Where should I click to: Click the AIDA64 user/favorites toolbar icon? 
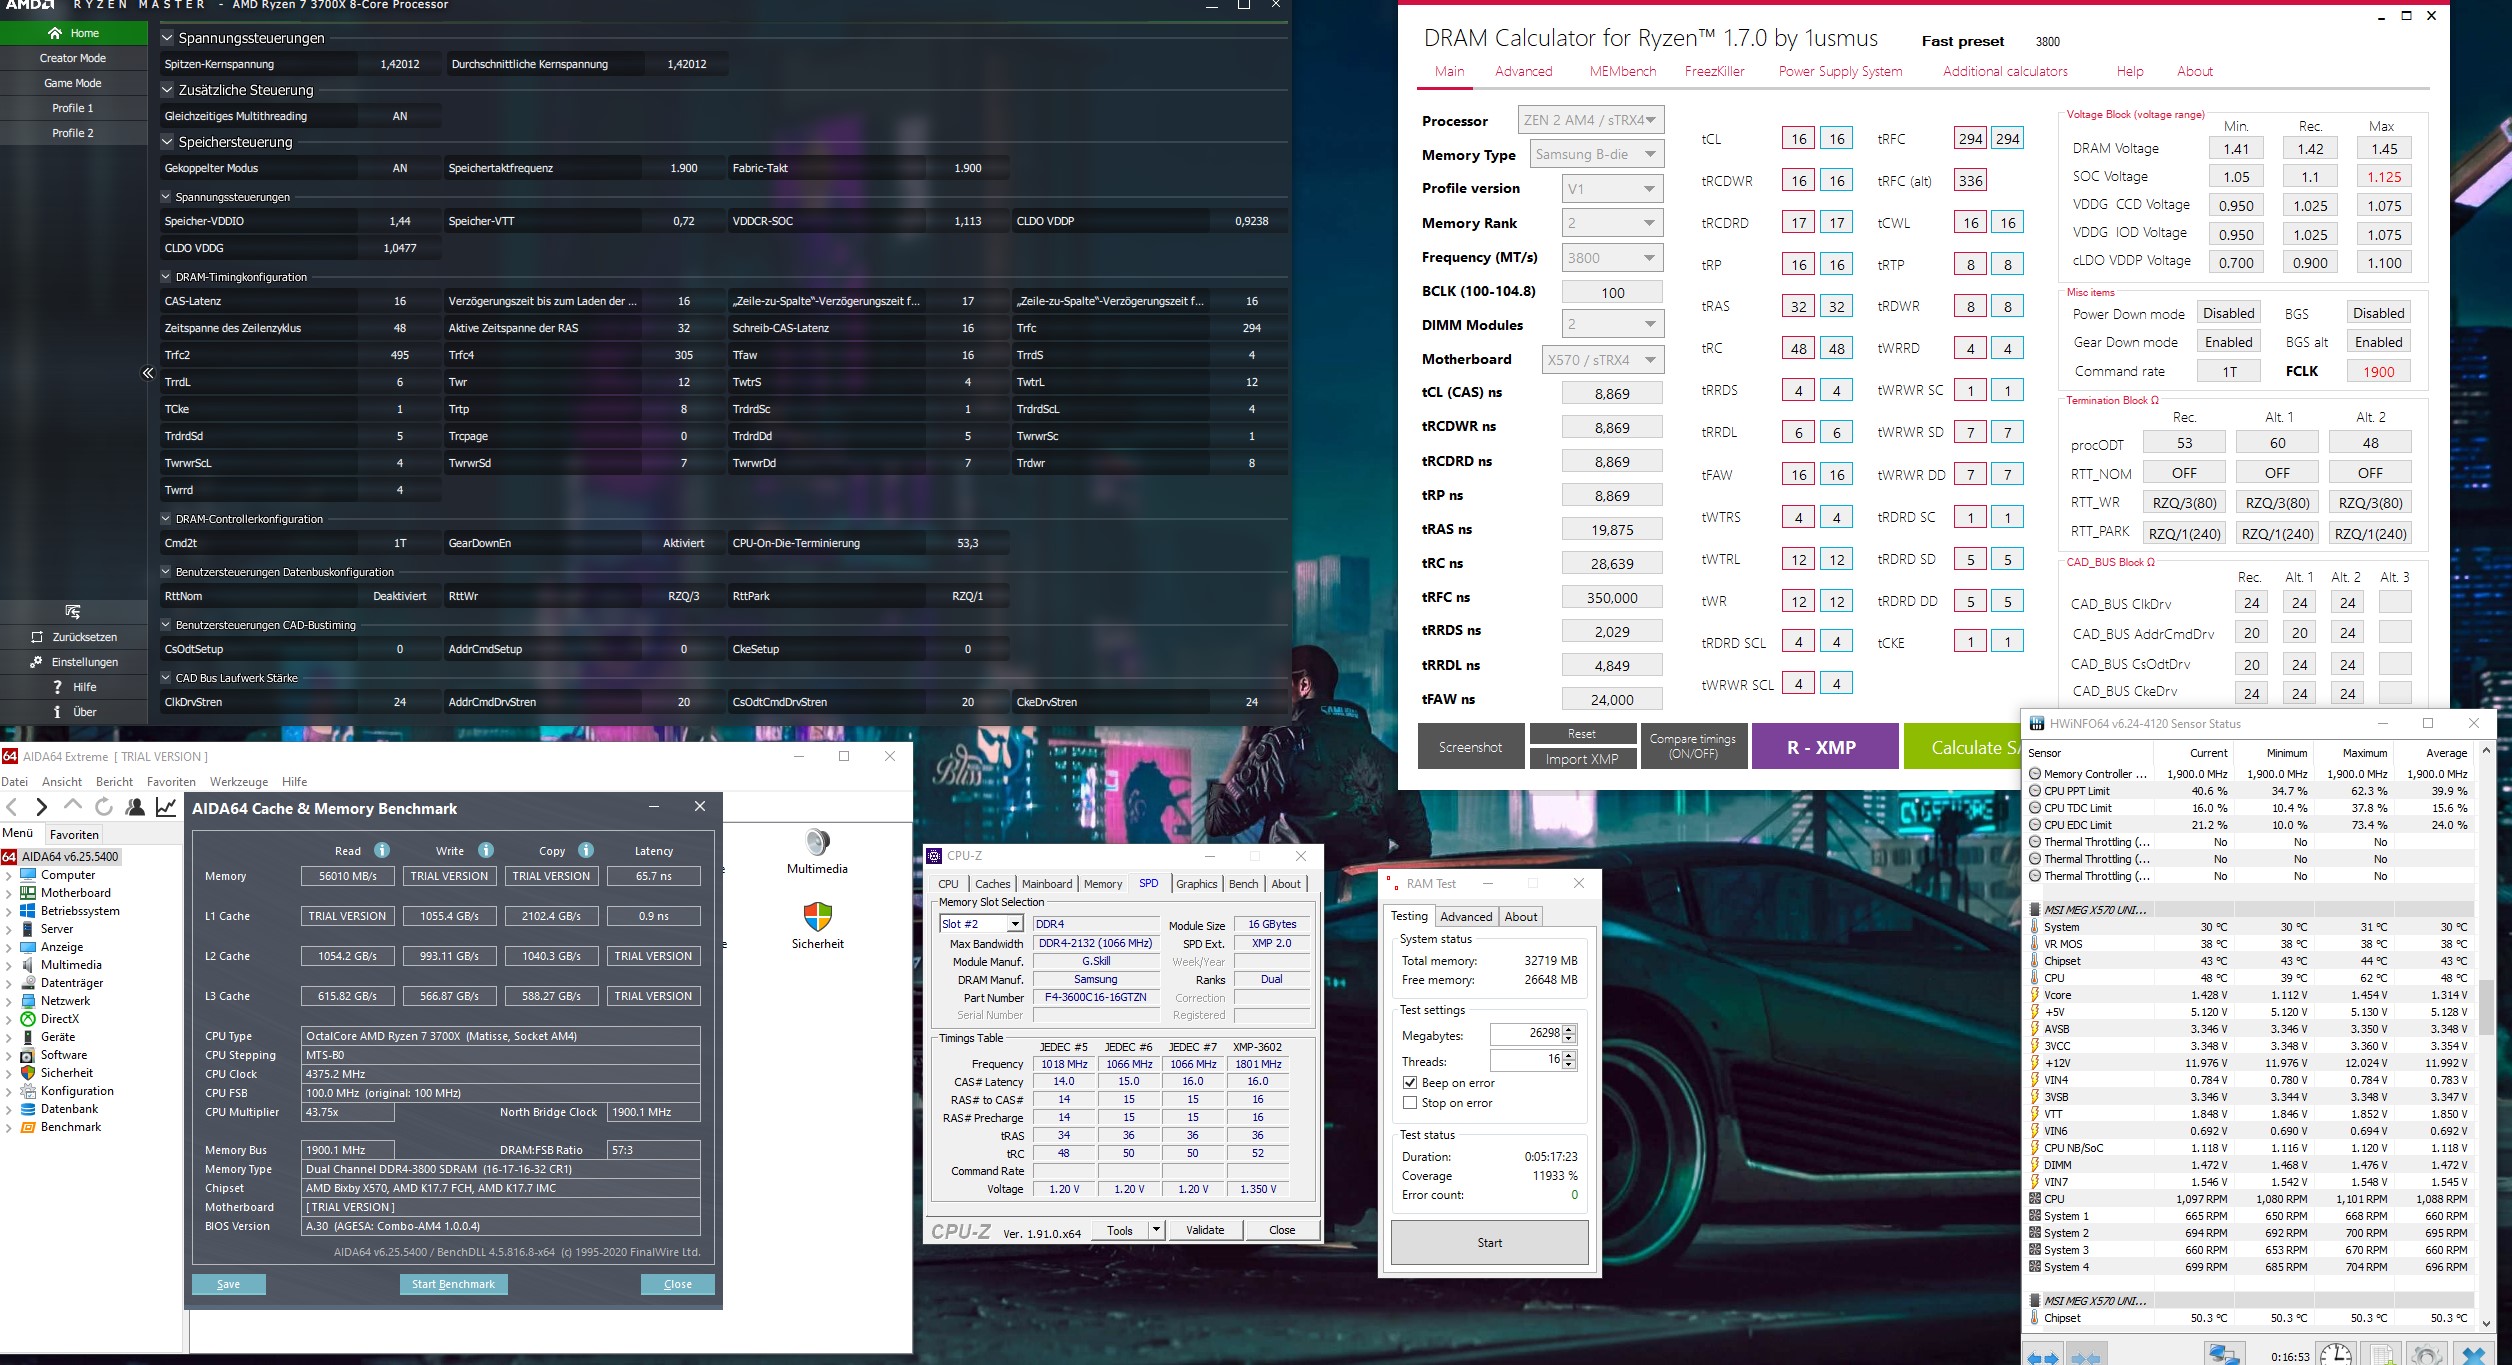135,806
